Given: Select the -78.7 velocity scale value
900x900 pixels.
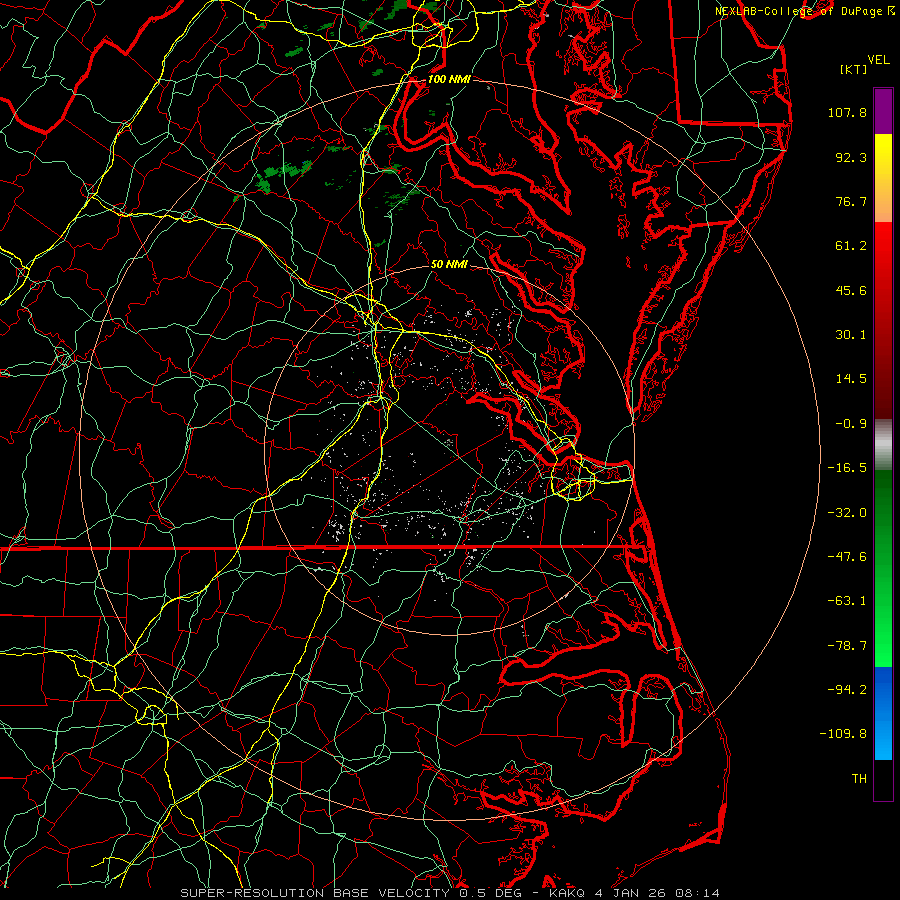Looking at the screenshot, I should [x=847, y=646].
